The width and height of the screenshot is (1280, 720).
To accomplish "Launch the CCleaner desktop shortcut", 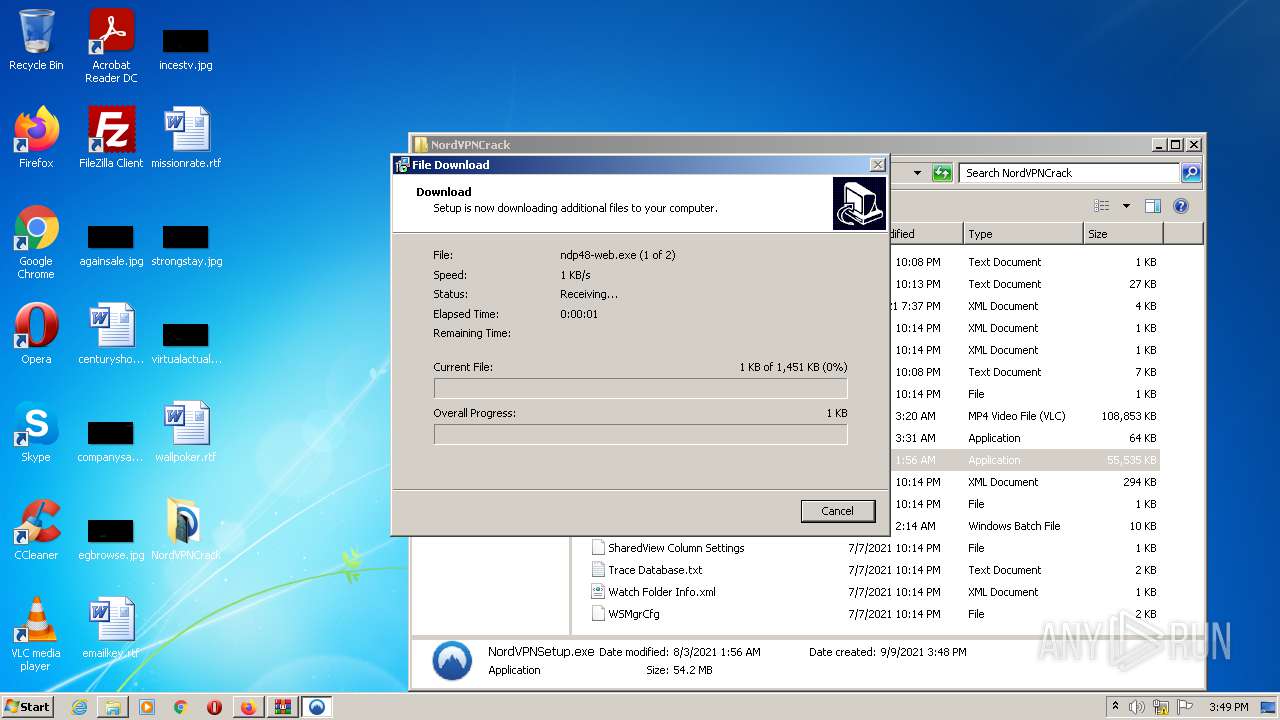I will click(x=36, y=530).
